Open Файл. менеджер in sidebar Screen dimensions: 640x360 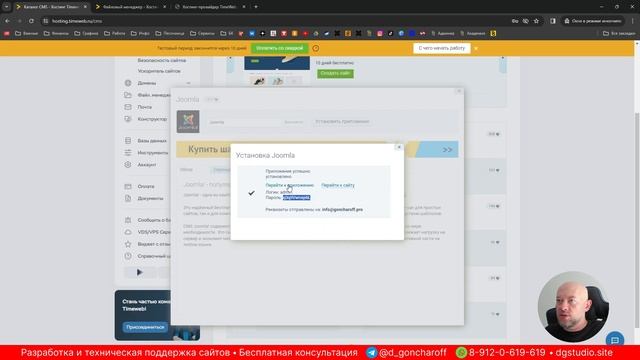pos(154,95)
